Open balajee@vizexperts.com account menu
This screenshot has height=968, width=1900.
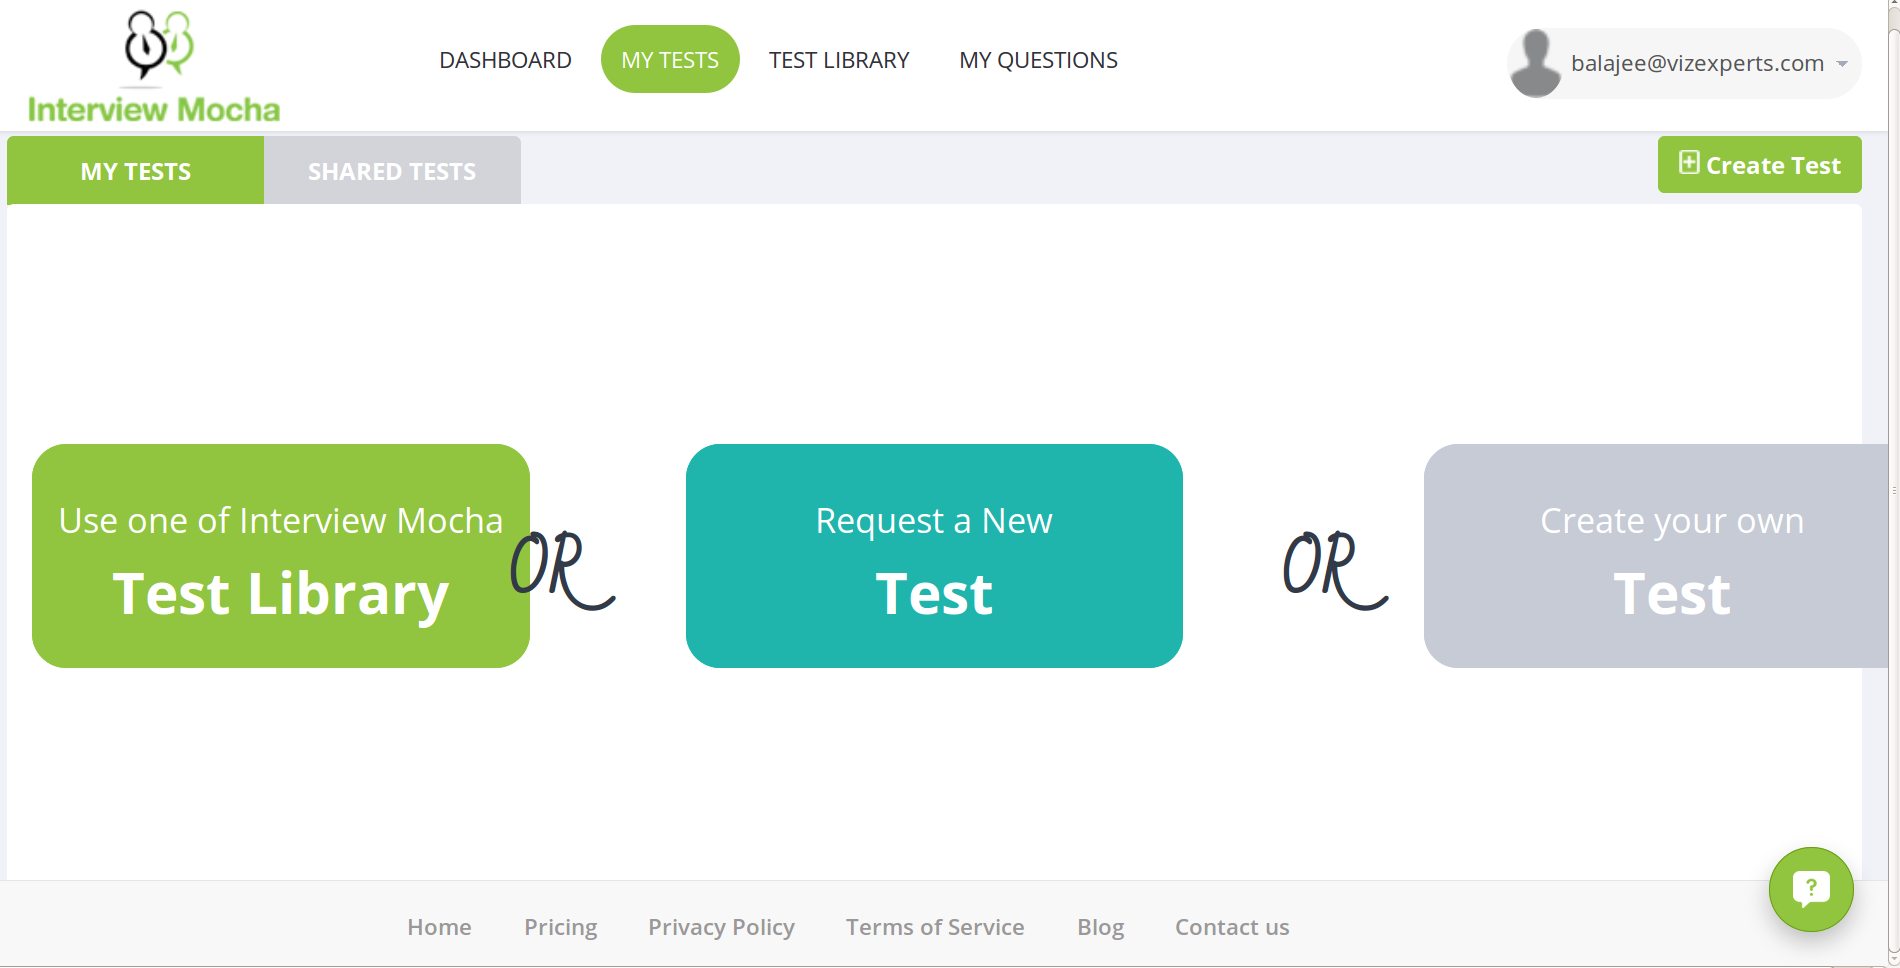pos(1684,63)
